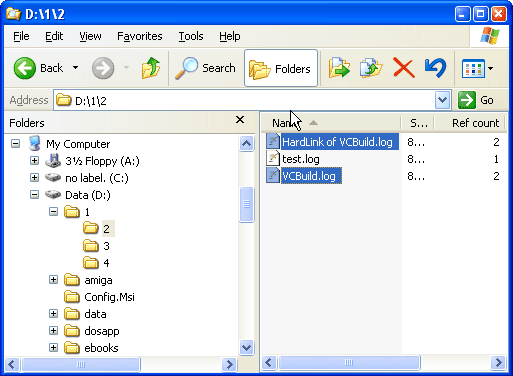The height and width of the screenshot is (376, 513).
Task: Open the Favorites menu
Action: [x=140, y=36]
